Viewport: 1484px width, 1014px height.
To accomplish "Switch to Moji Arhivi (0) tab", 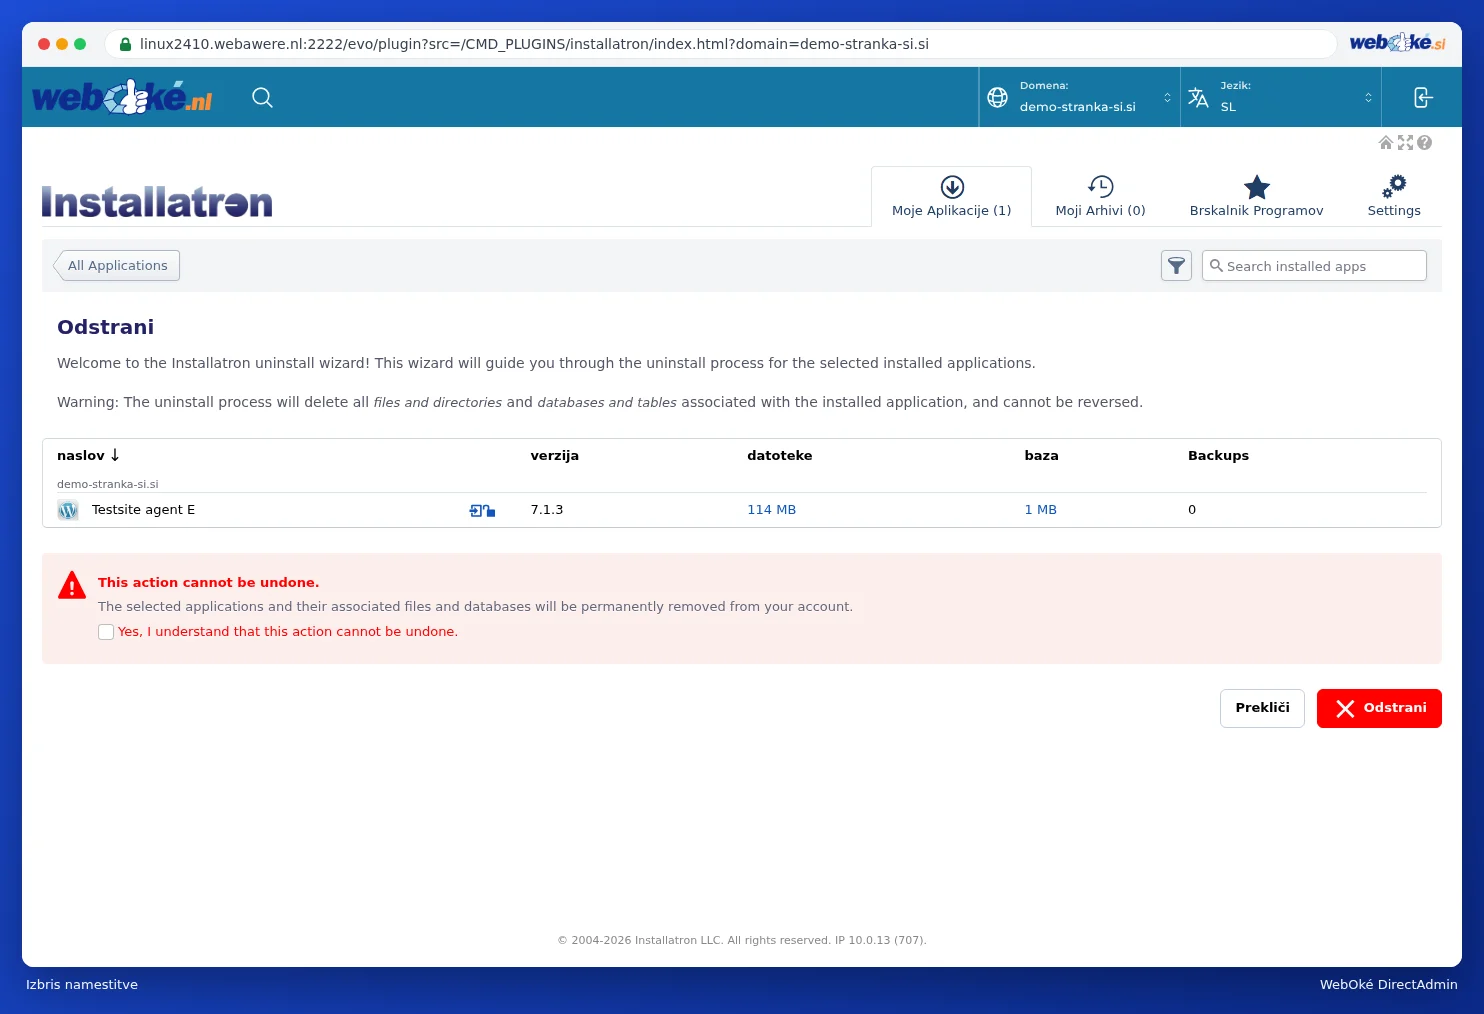I will (1100, 196).
